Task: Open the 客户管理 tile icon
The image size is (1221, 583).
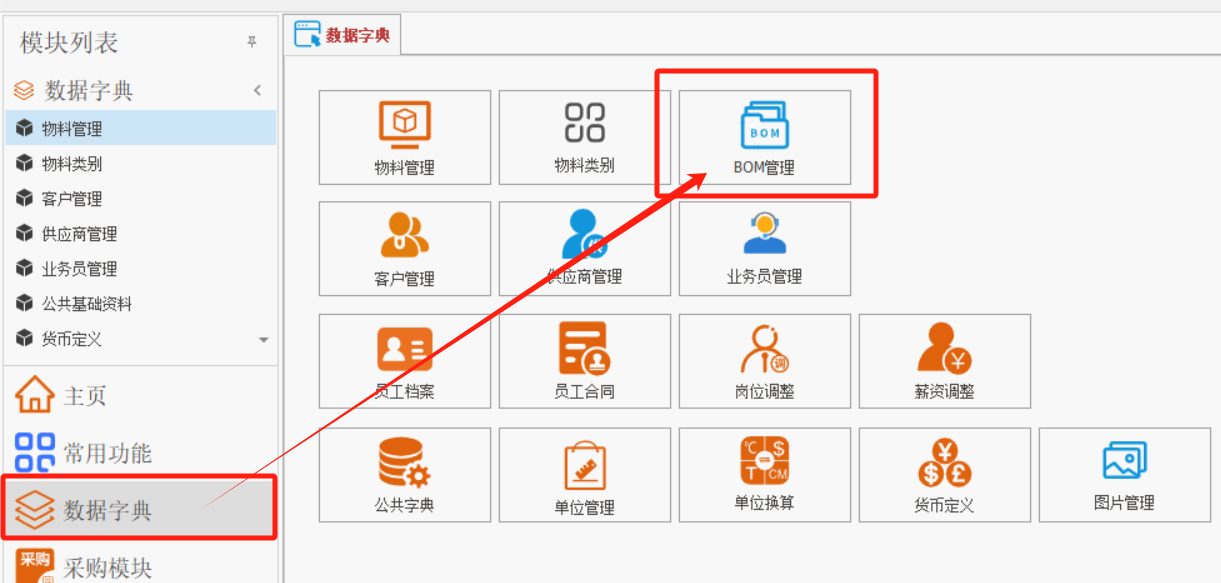Action: [x=405, y=235]
